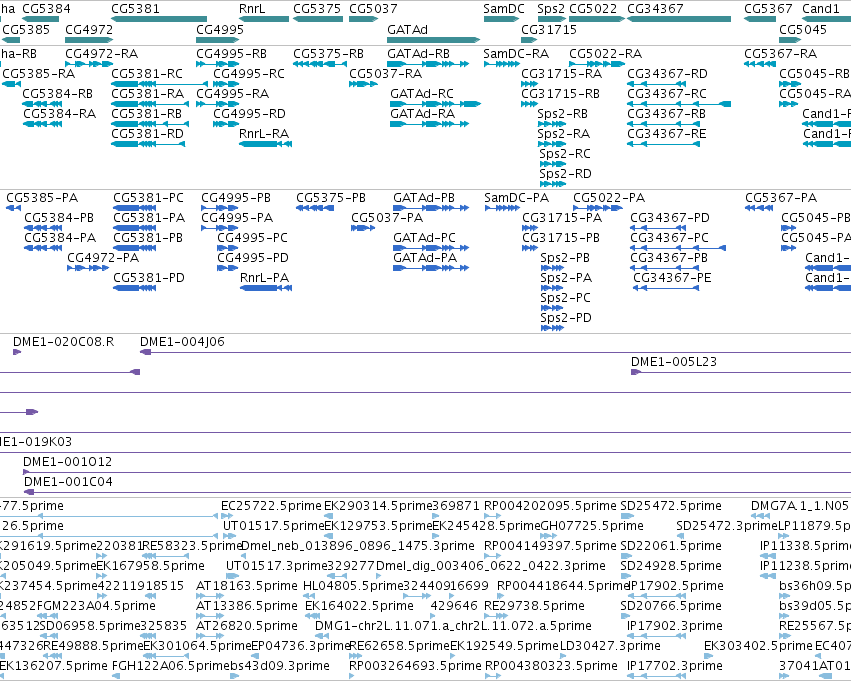Click protein CG31715-PB

coord(561,238)
